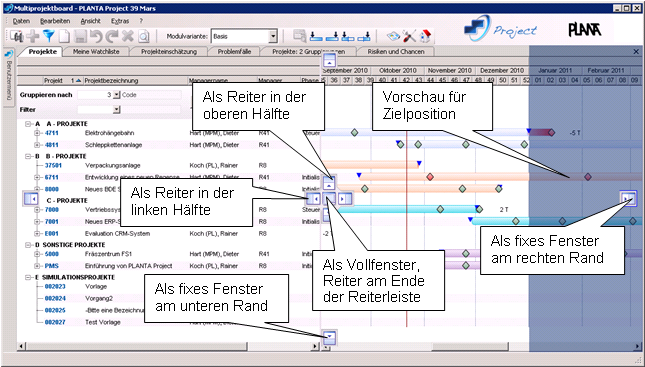Click the center dock-as-full-window indicator
The width and height of the screenshot is (645, 367).
[x=329, y=199]
